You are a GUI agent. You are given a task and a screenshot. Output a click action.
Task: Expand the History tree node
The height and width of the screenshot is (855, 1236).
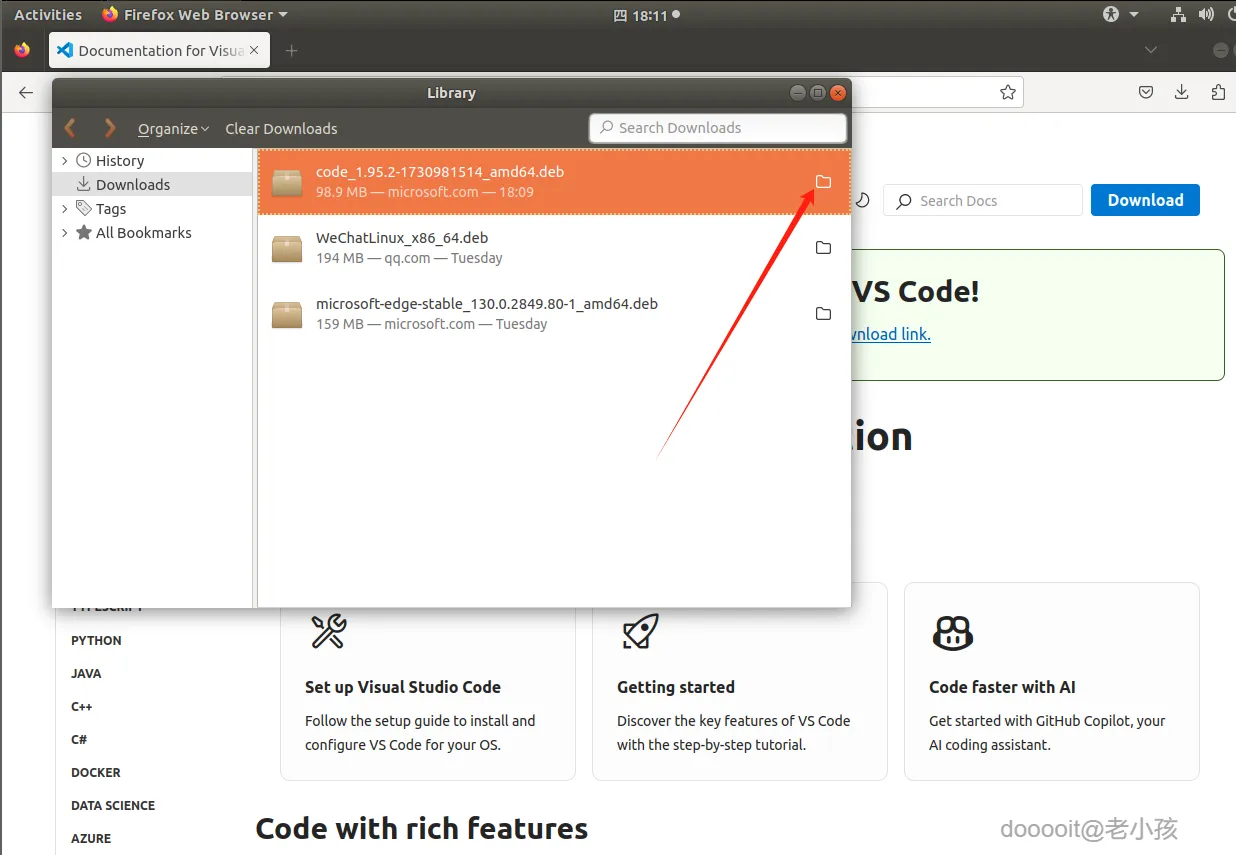65,161
